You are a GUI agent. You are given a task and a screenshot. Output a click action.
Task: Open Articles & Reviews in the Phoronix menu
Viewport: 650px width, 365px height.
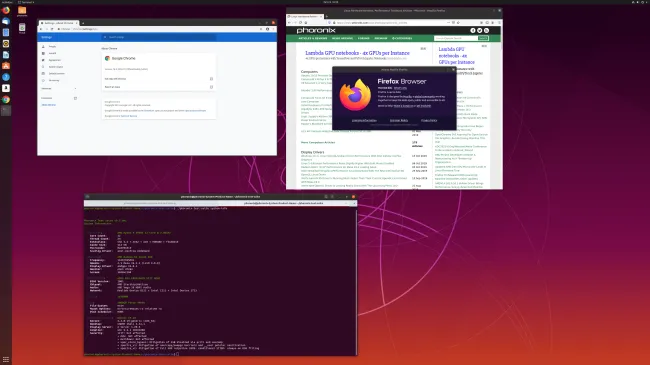pyautogui.click(x=313, y=38)
